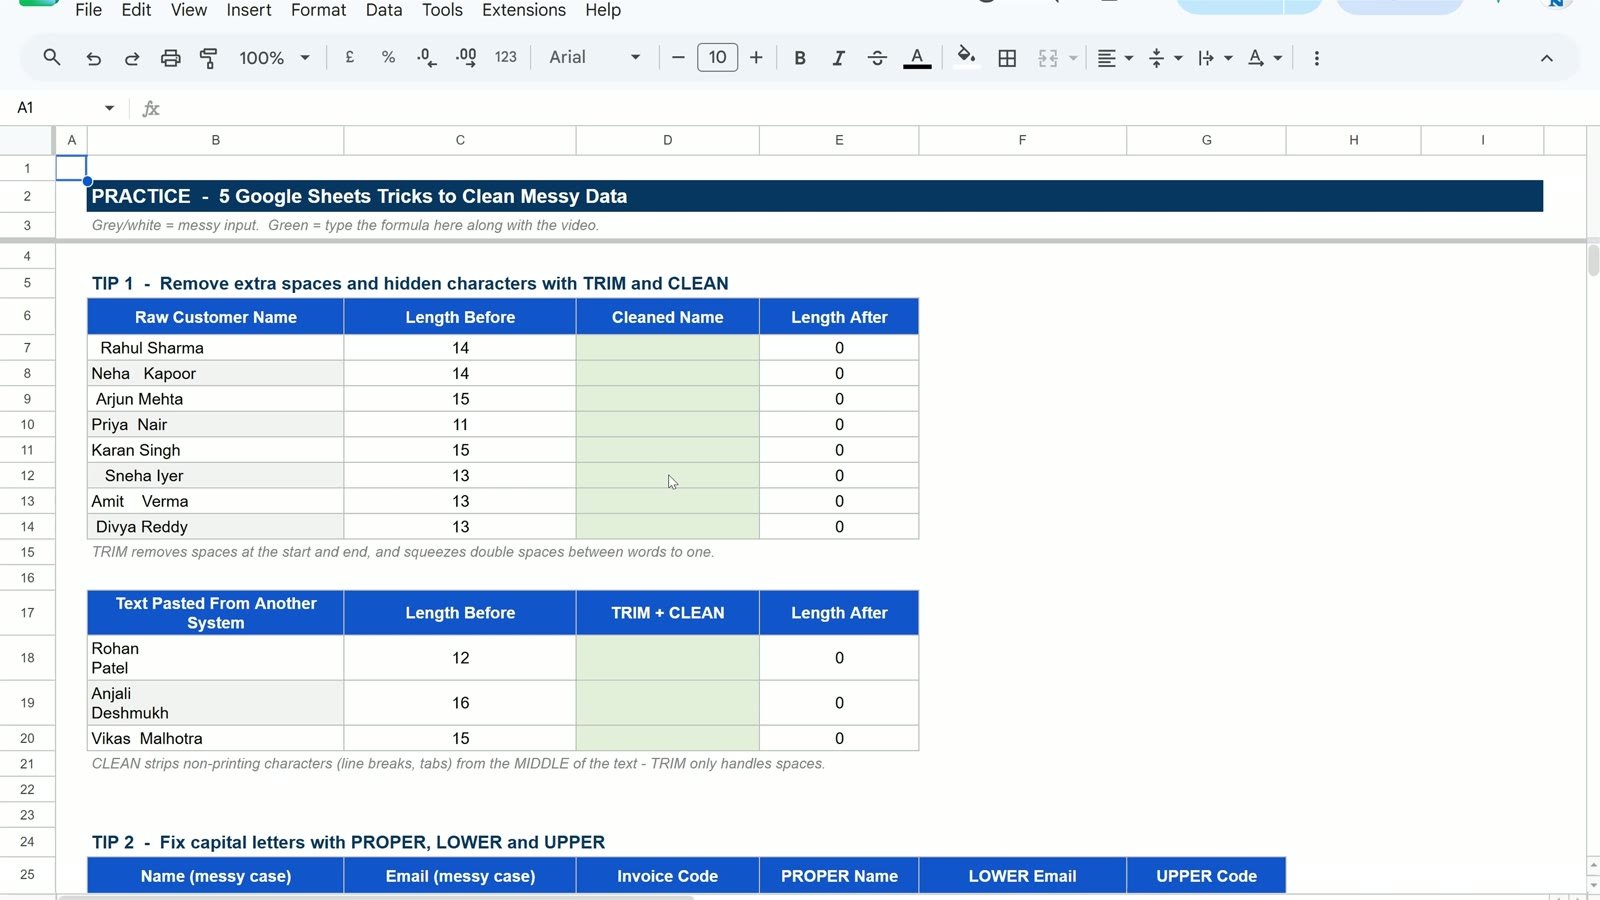The image size is (1600, 900).
Task: Select row 7 header
Action: tap(27, 347)
